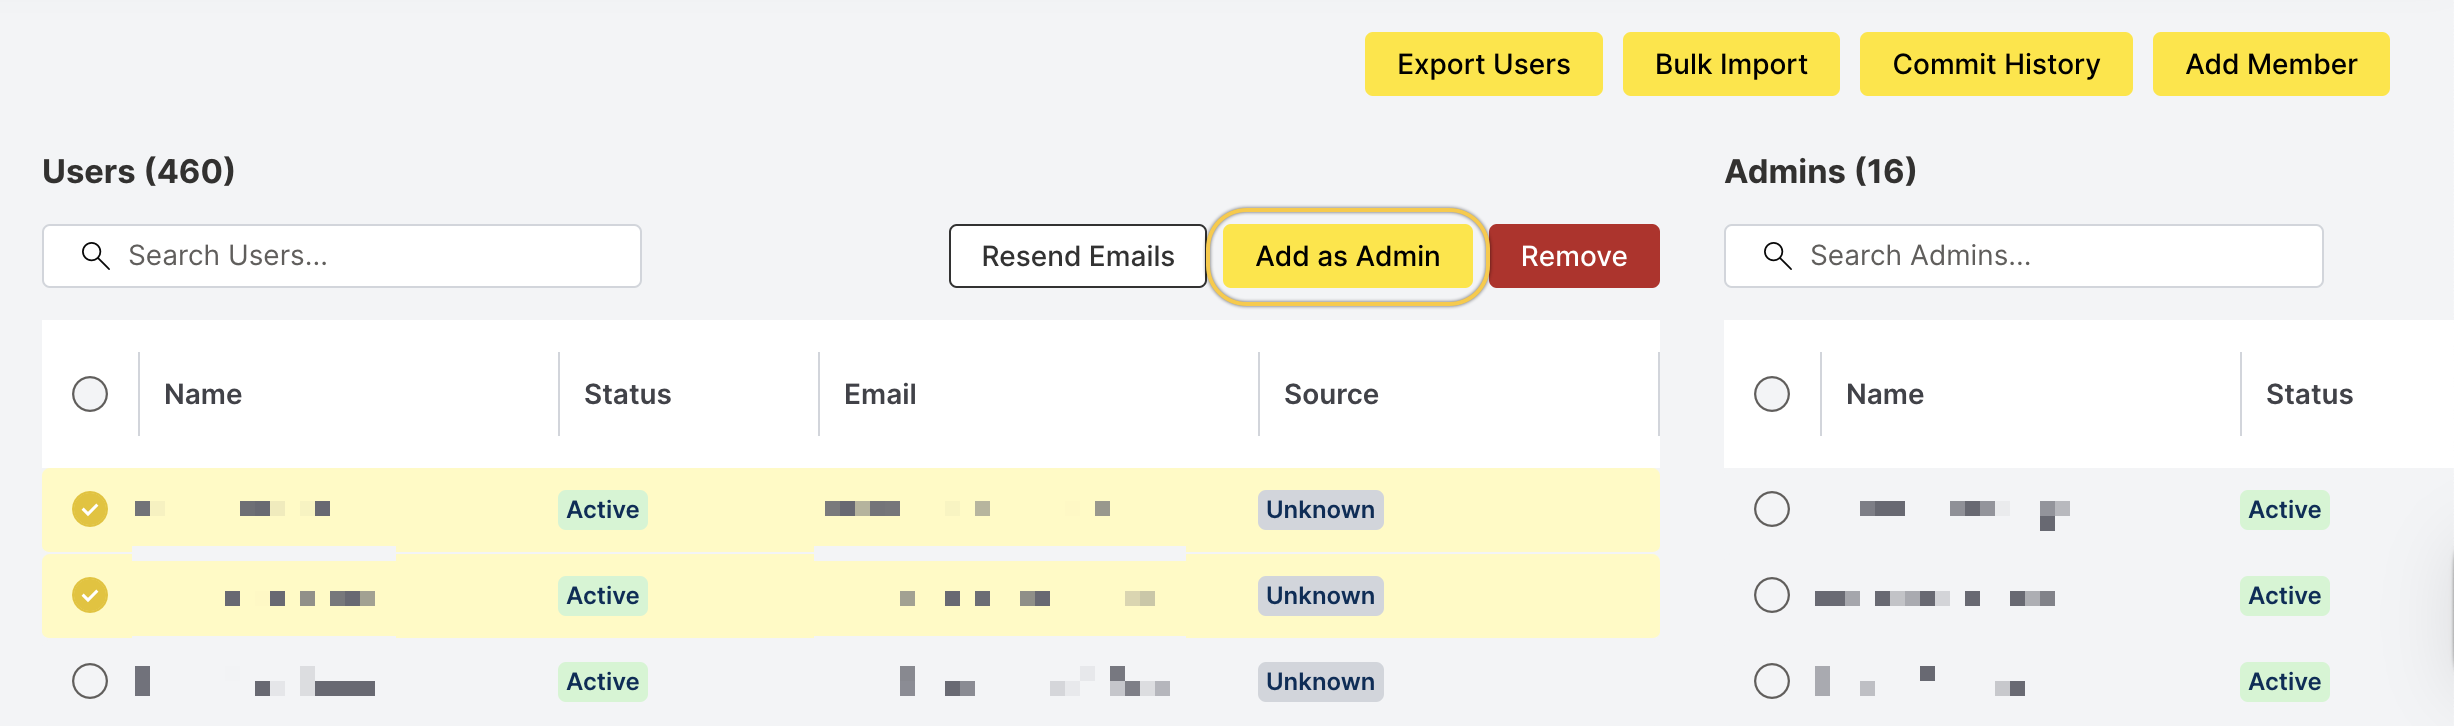Screen dimensions: 2454x726
Task: Select the first admin row checkbox
Action: [1771, 509]
